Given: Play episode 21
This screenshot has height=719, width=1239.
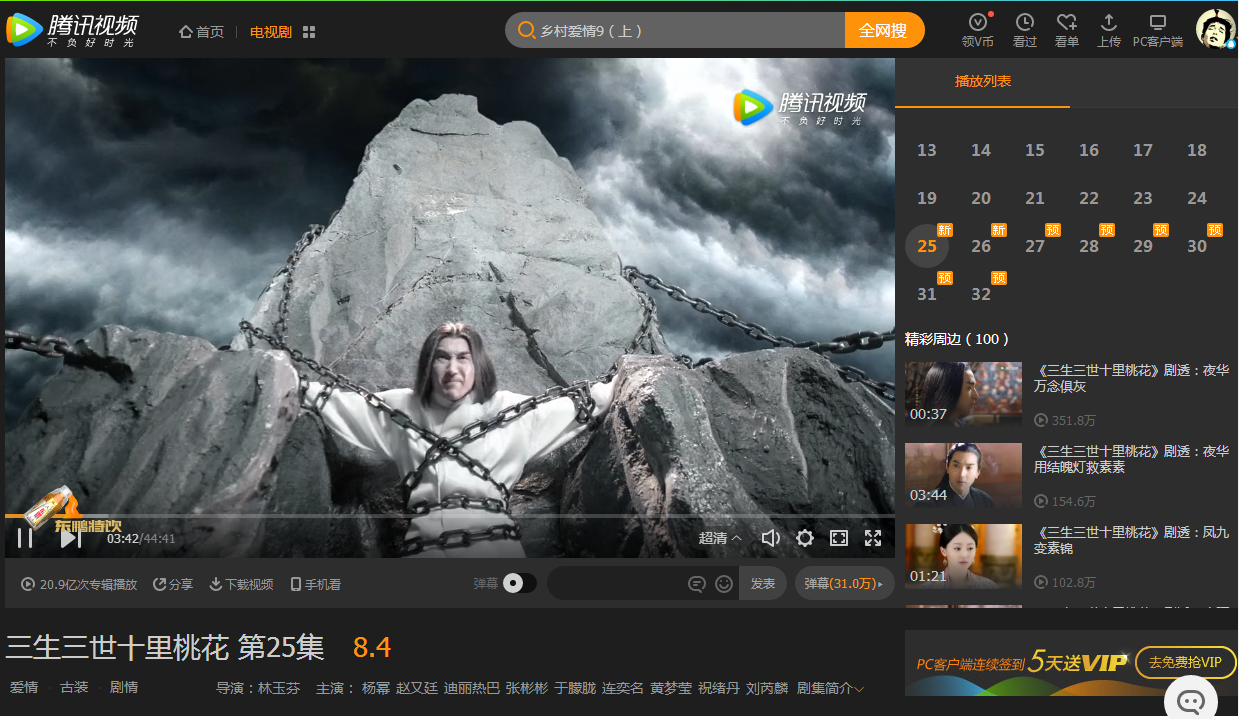Looking at the screenshot, I should [x=1035, y=198].
